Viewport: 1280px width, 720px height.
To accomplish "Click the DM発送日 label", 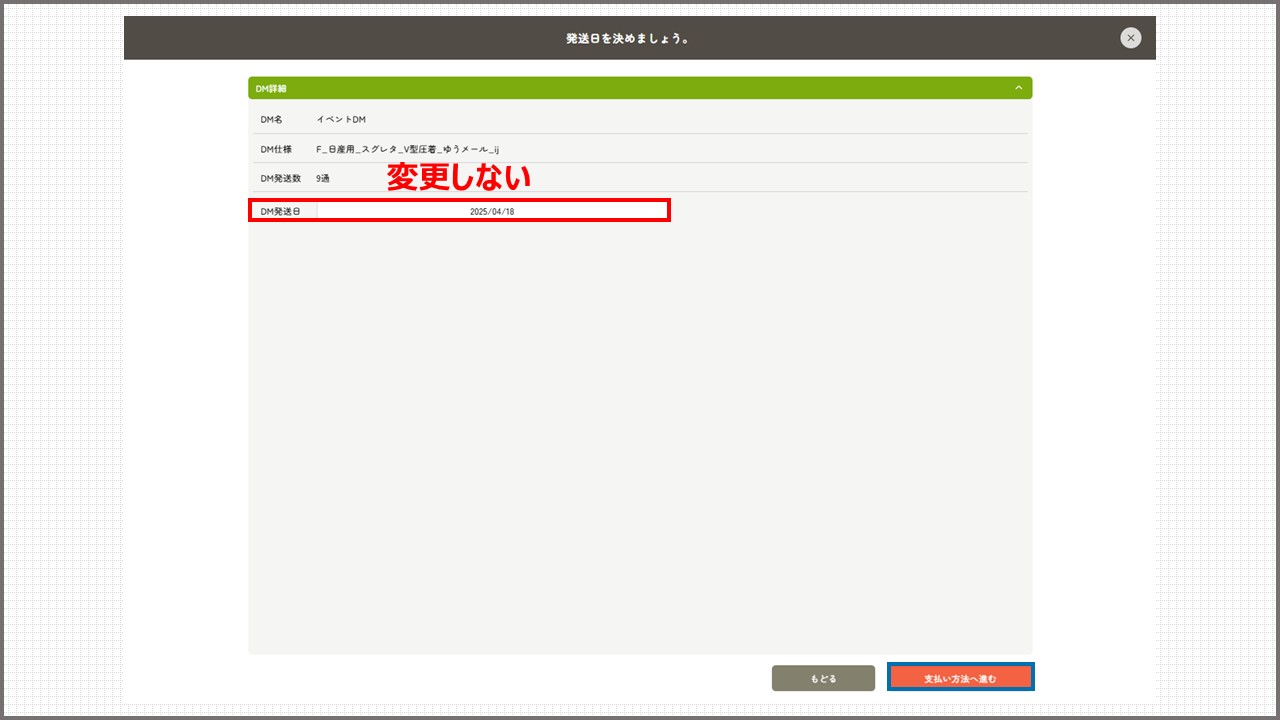I will click(280, 211).
